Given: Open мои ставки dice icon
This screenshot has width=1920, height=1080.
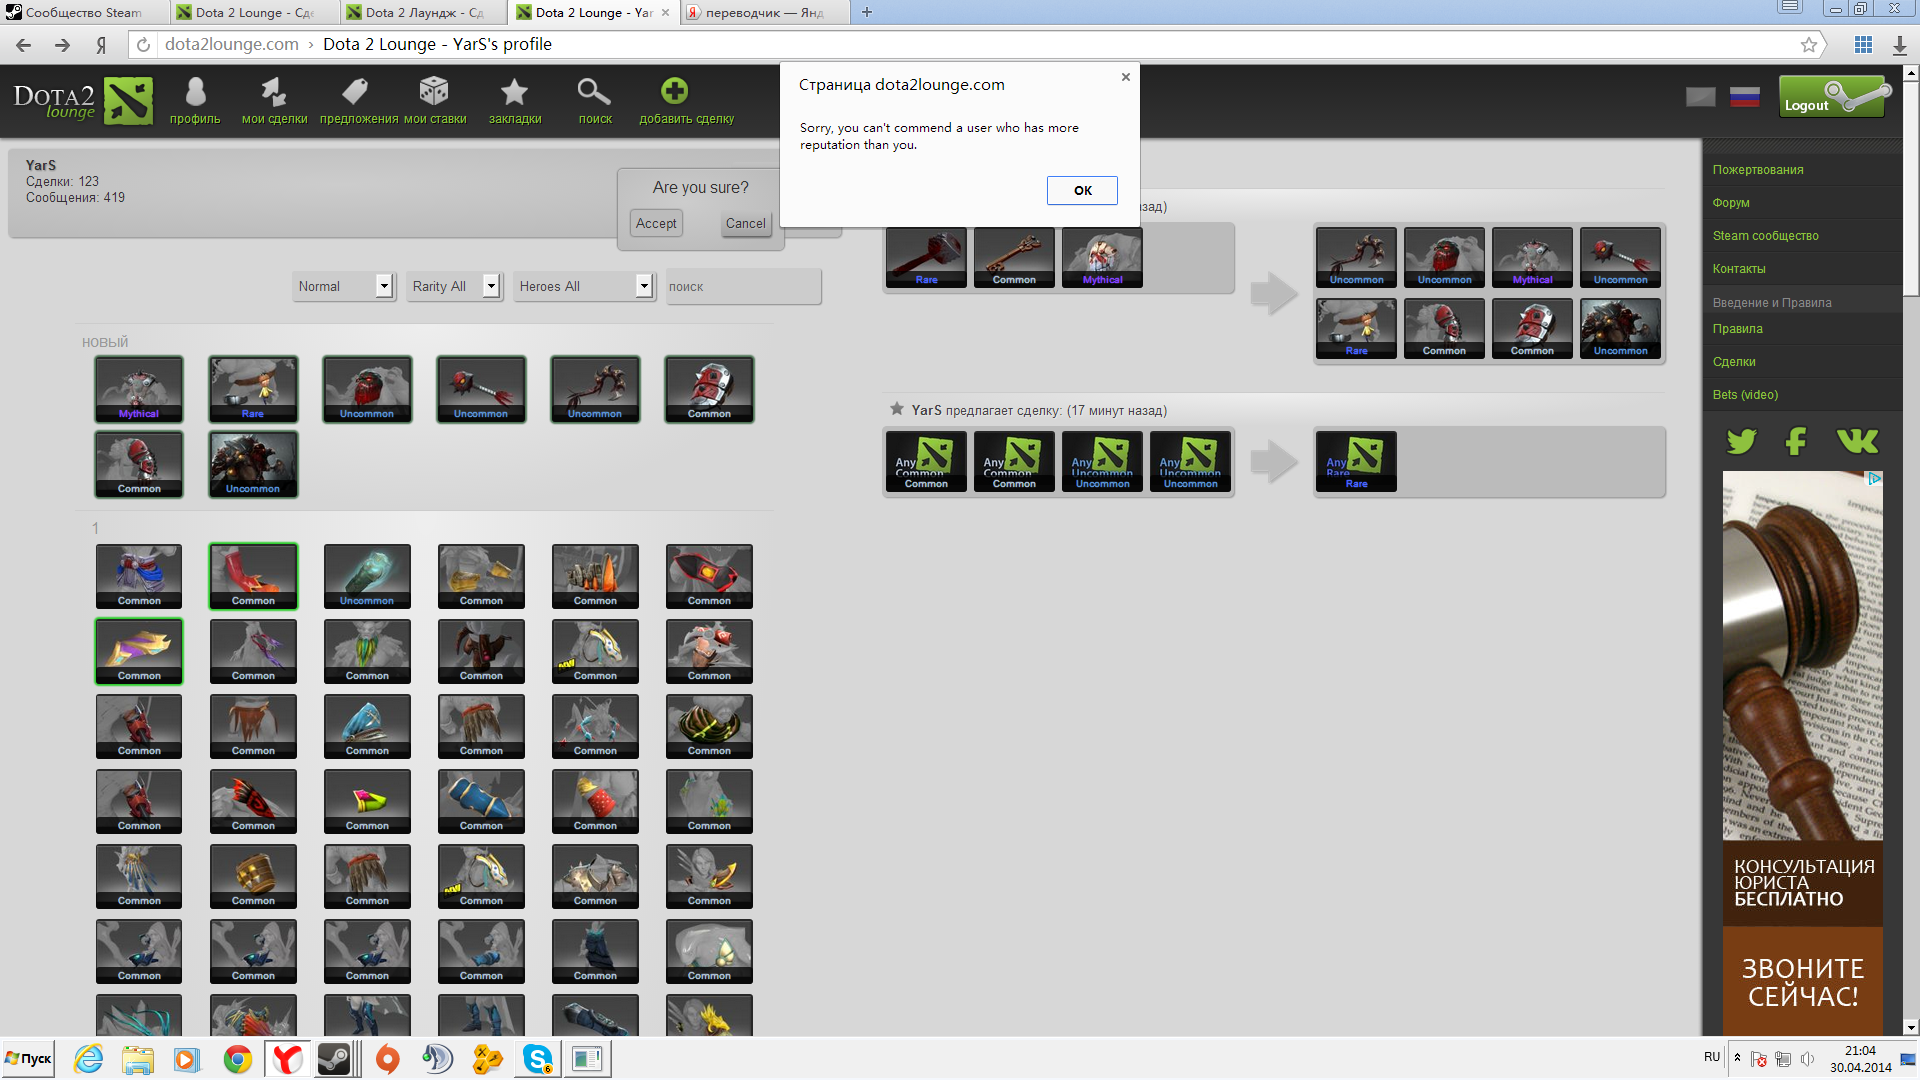Looking at the screenshot, I should coord(434,91).
